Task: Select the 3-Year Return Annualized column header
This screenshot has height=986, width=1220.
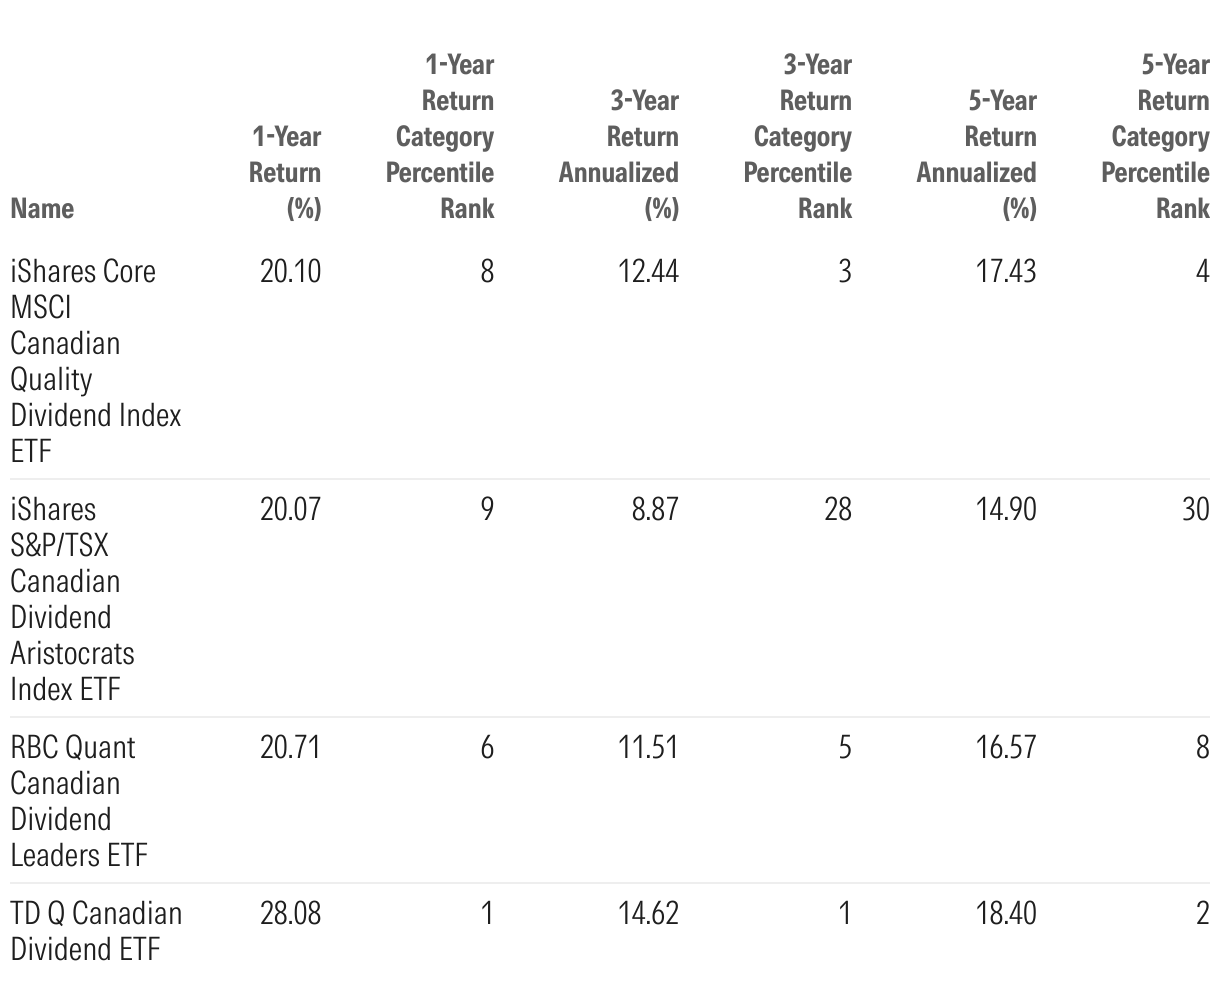Action: [619, 154]
